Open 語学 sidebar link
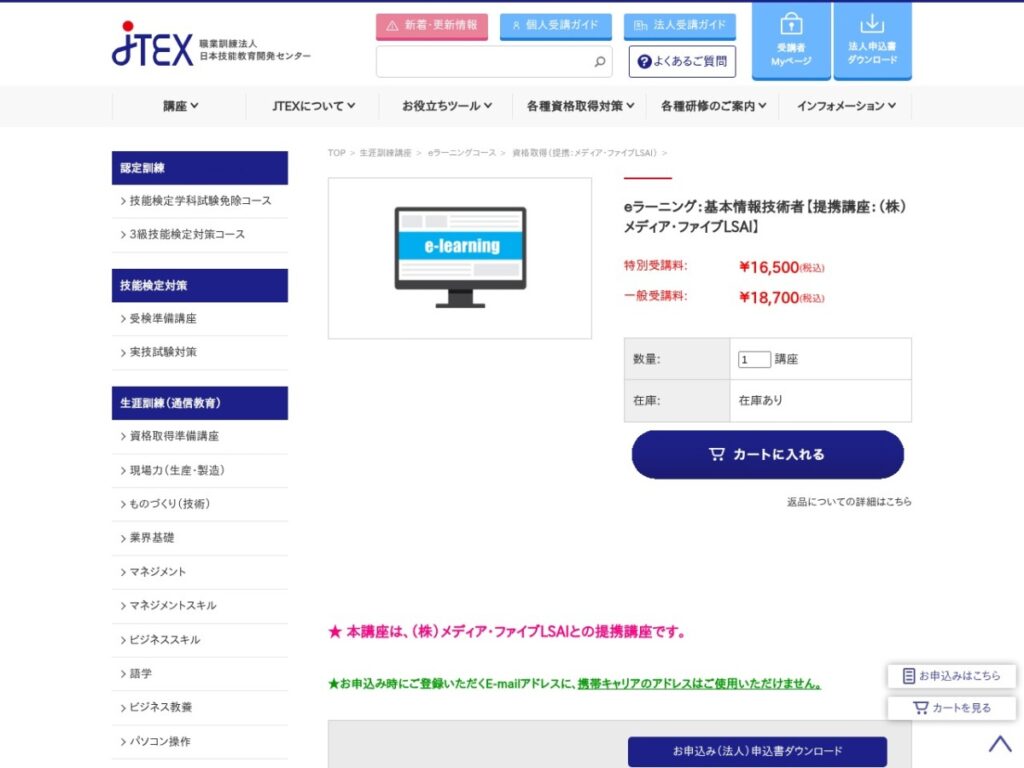 200,674
